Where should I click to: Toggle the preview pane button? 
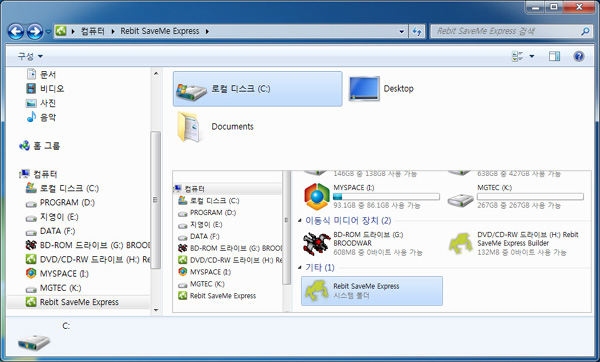click(x=554, y=56)
